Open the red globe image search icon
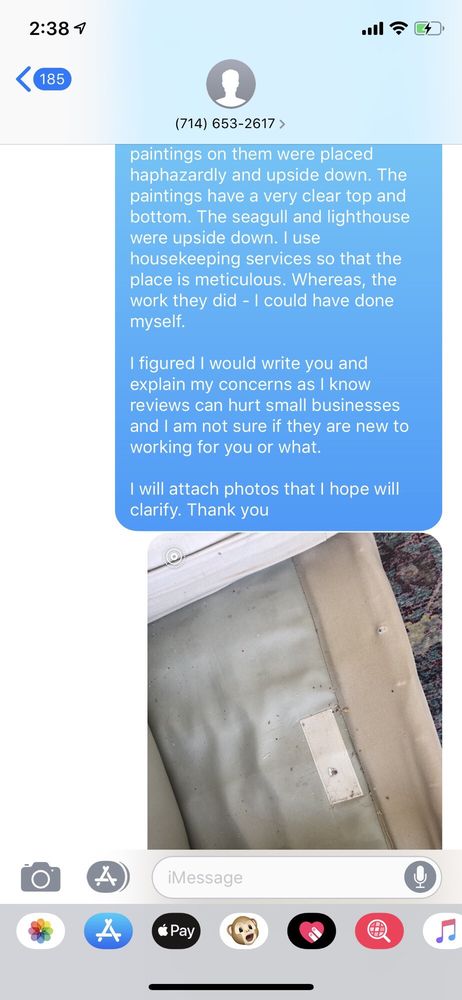 [379, 930]
